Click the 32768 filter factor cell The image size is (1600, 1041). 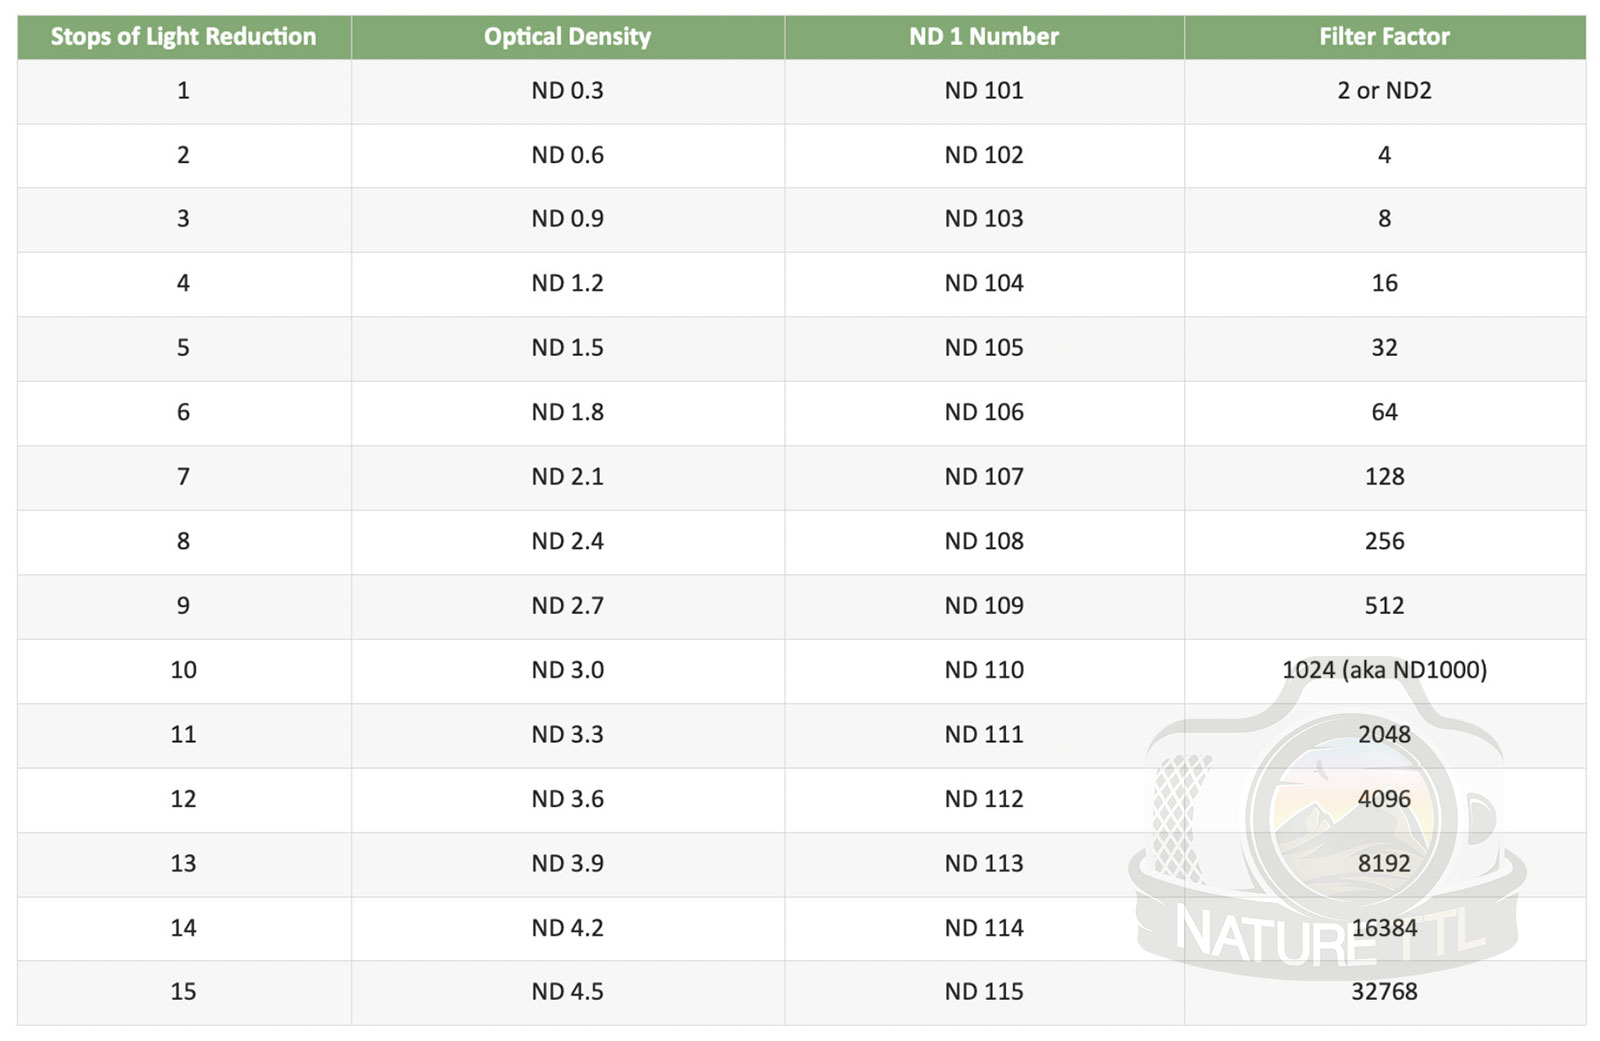point(1384,992)
